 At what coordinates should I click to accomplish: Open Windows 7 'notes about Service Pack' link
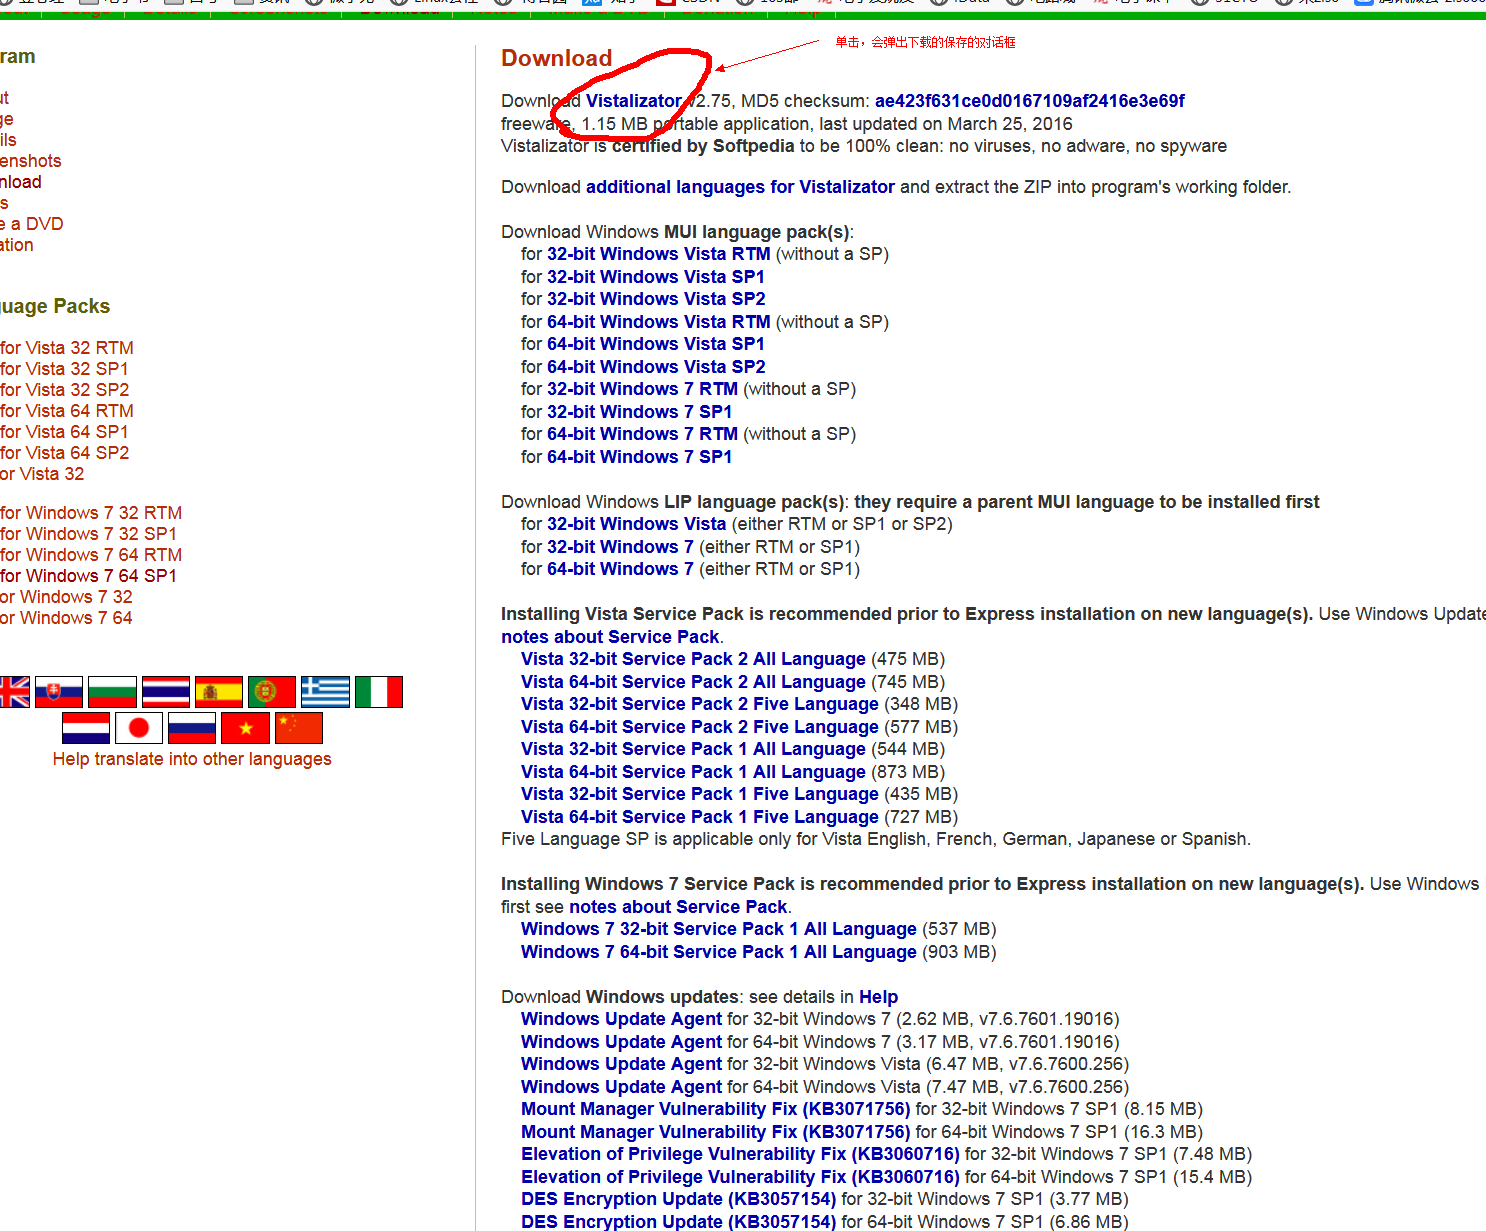(x=678, y=907)
